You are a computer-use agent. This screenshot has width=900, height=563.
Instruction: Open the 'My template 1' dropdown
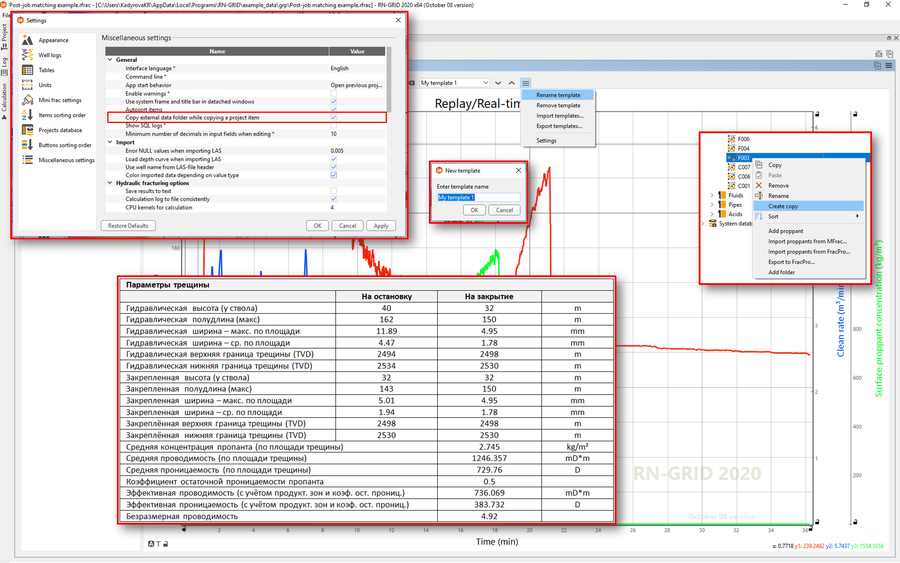click(x=455, y=83)
